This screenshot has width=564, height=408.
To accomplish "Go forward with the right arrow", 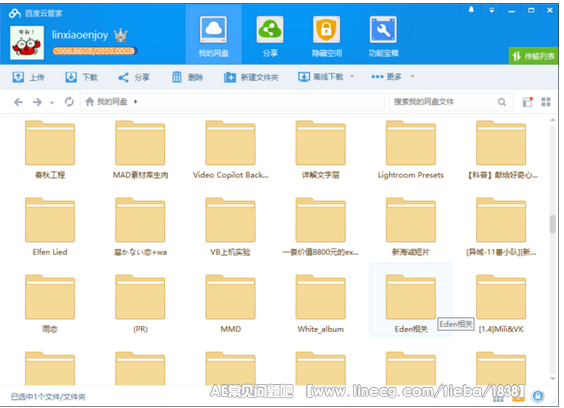I will tap(37, 102).
